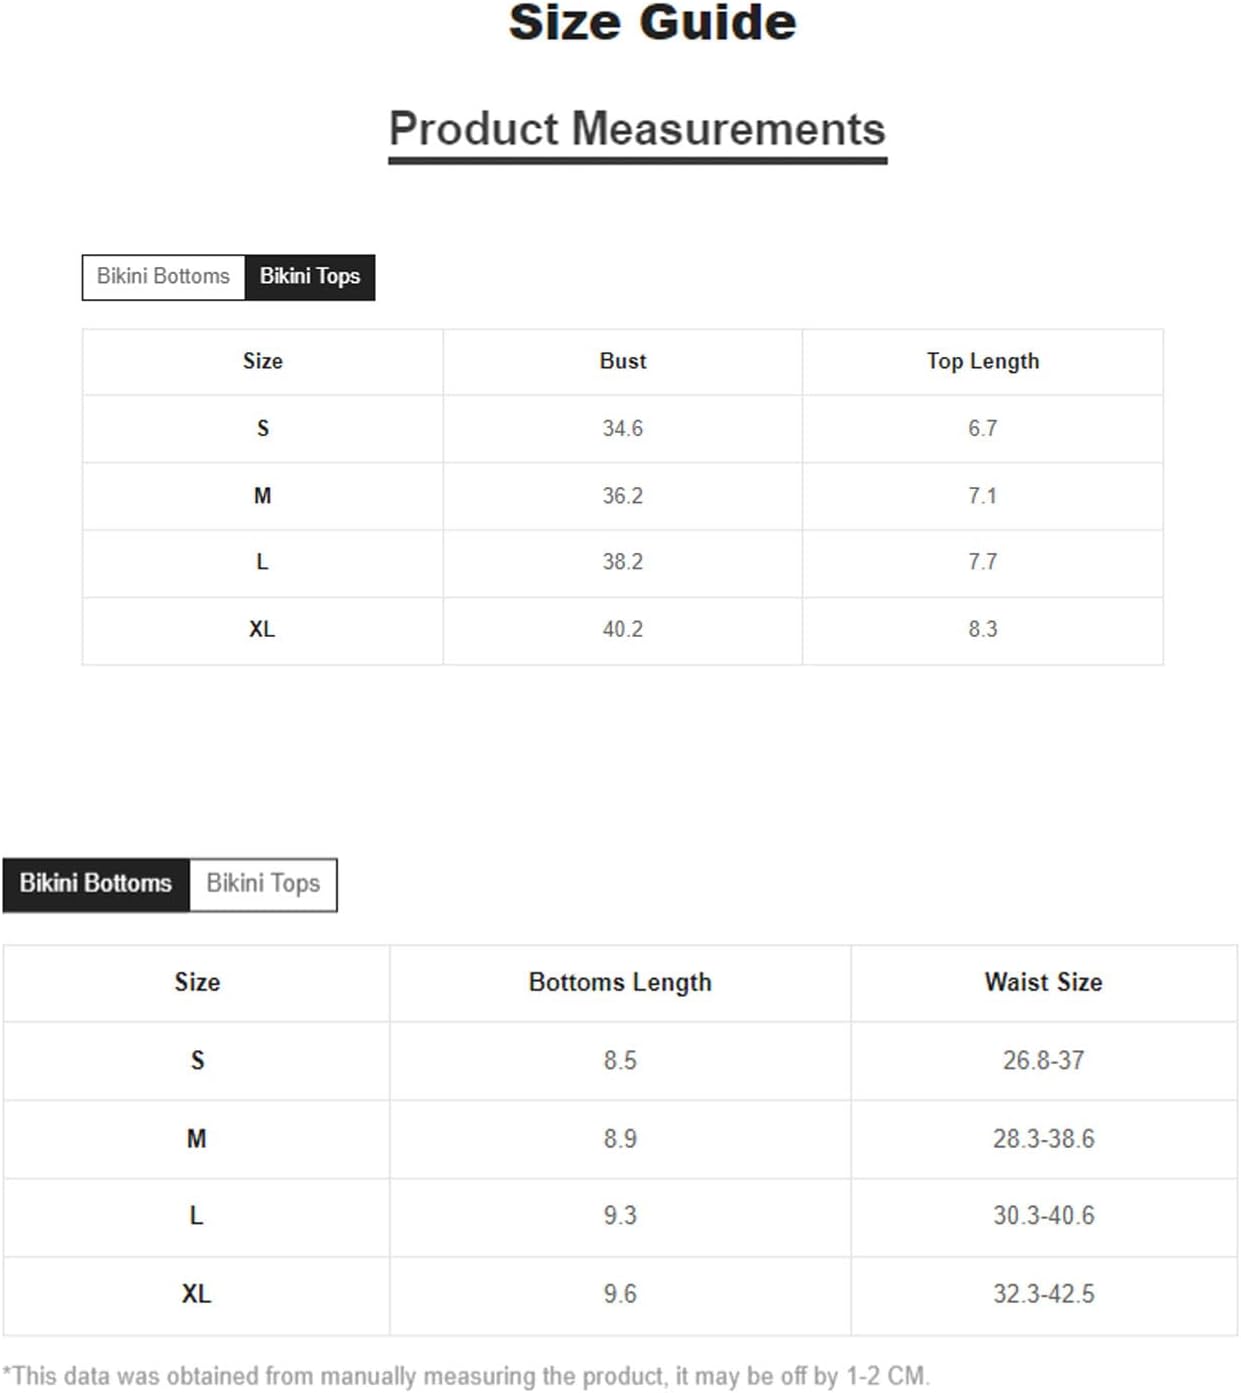The image size is (1241, 1393).
Task: Click the Bust column header
Action: point(622,362)
